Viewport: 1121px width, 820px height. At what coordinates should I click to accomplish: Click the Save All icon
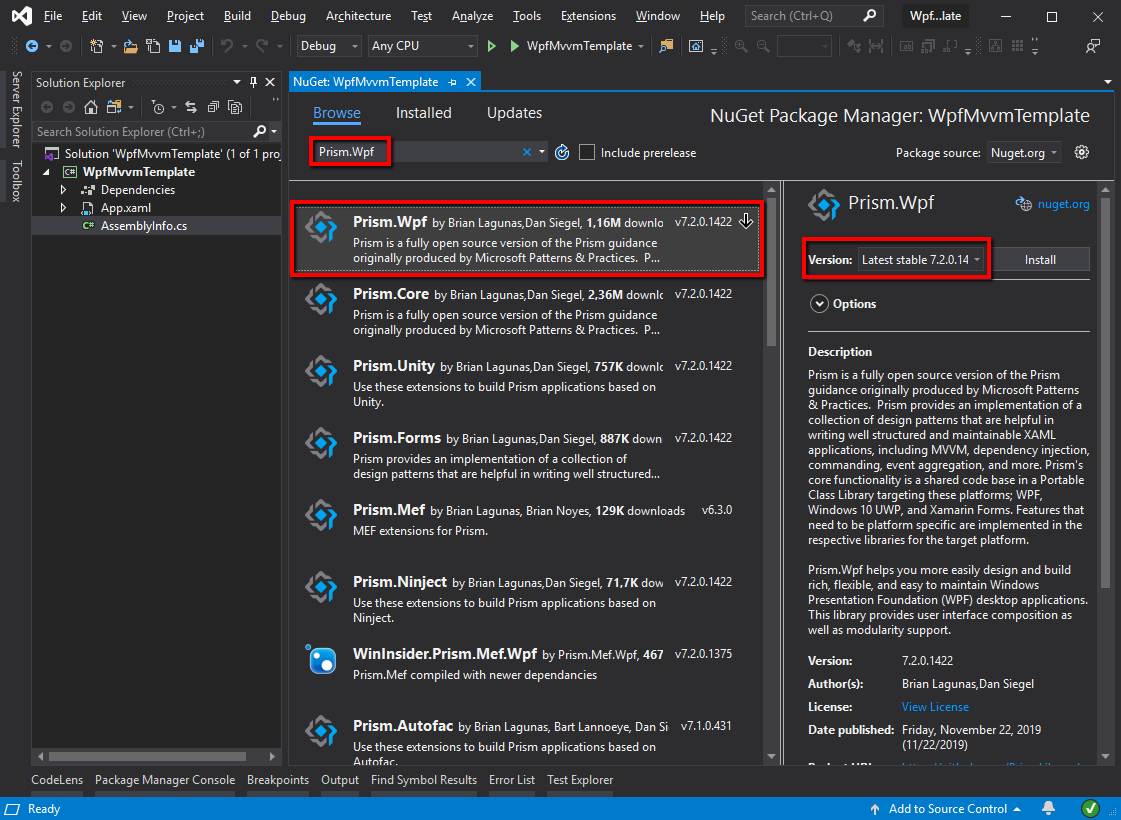click(x=196, y=46)
